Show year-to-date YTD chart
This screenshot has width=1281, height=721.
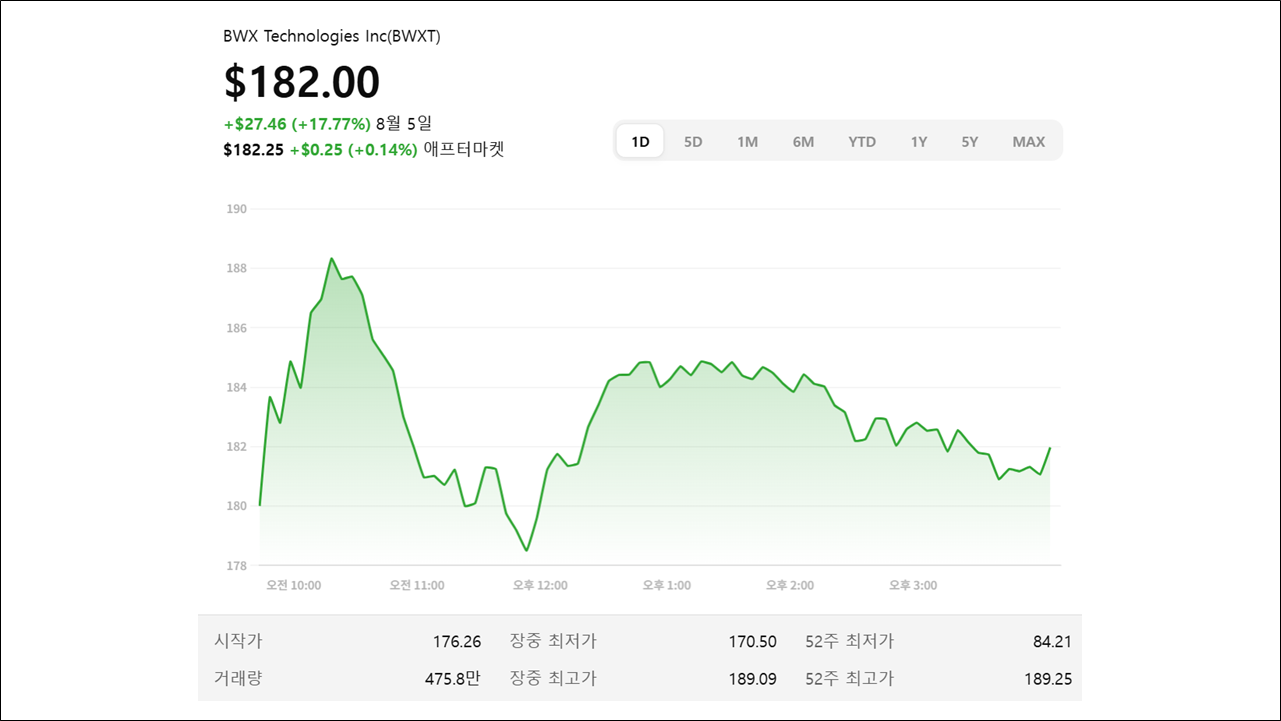coord(862,141)
